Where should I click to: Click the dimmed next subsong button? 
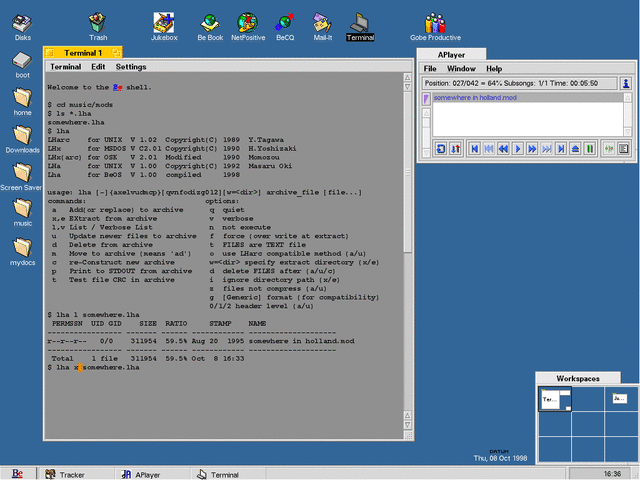click(x=547, y=149)
